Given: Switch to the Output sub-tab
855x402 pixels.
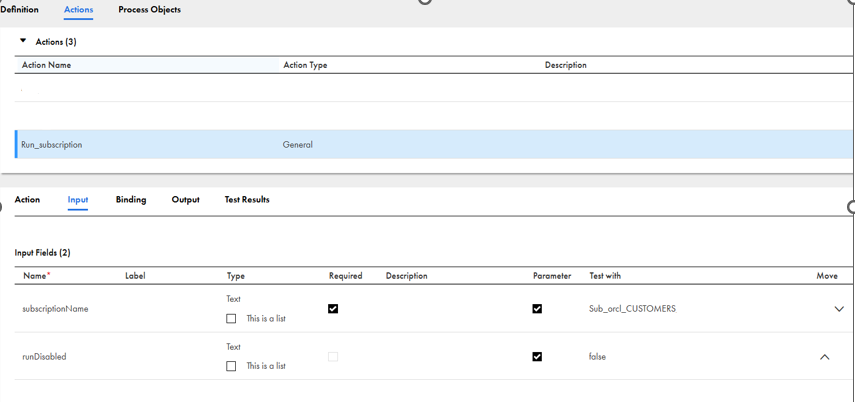Looking at the screenshot, I should (185, 200).
